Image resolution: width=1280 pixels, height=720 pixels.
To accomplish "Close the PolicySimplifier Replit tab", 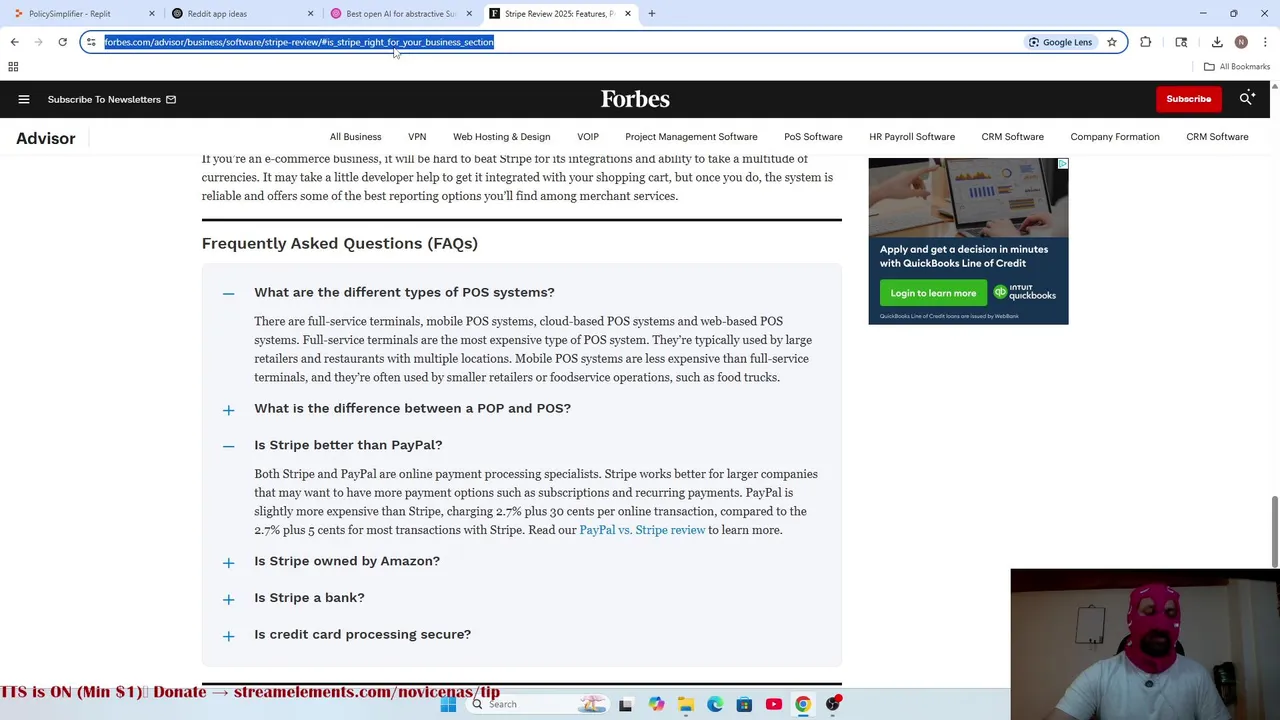I will coord(152,14).
